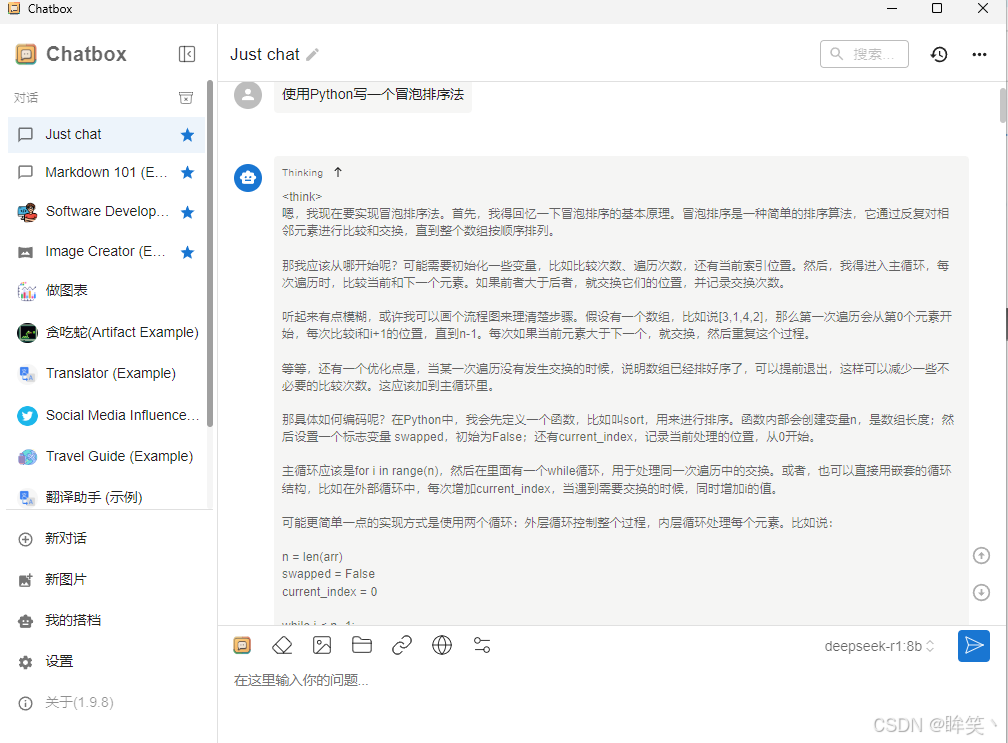The height and width of the screenshot is (743, 1008).
Task: Open the Travel Guide (Example) conversation
Action: tap(106, 456)
